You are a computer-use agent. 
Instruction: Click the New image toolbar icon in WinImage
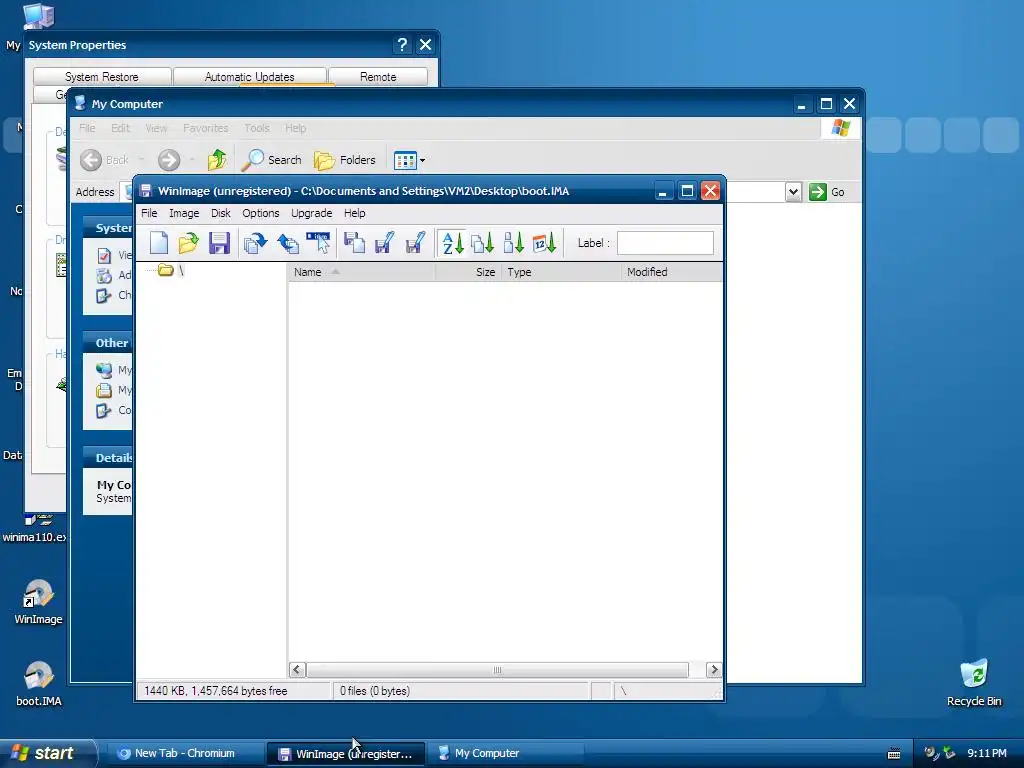tap(159, 243)
